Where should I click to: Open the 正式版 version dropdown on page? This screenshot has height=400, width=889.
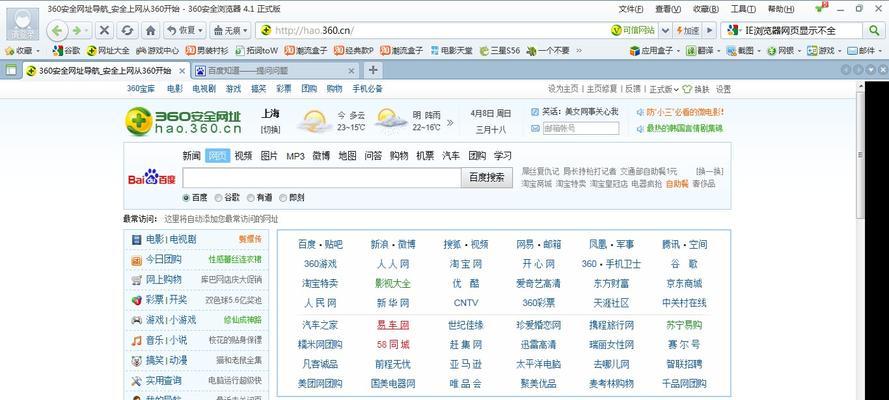pos(663,89)
